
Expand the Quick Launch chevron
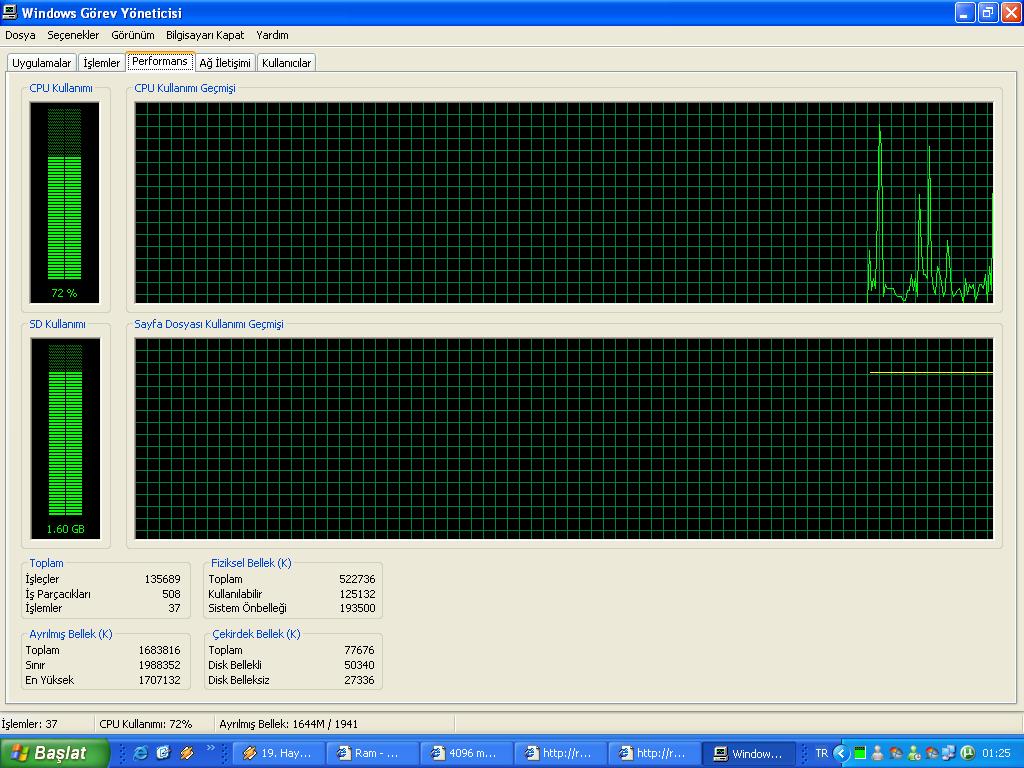pos(210,748)
